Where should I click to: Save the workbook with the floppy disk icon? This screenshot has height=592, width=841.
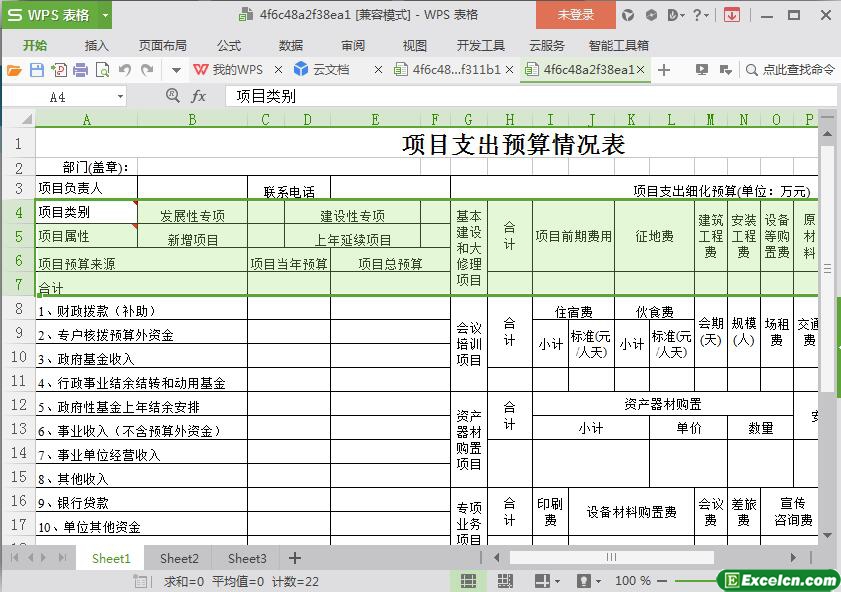[36, 70]
